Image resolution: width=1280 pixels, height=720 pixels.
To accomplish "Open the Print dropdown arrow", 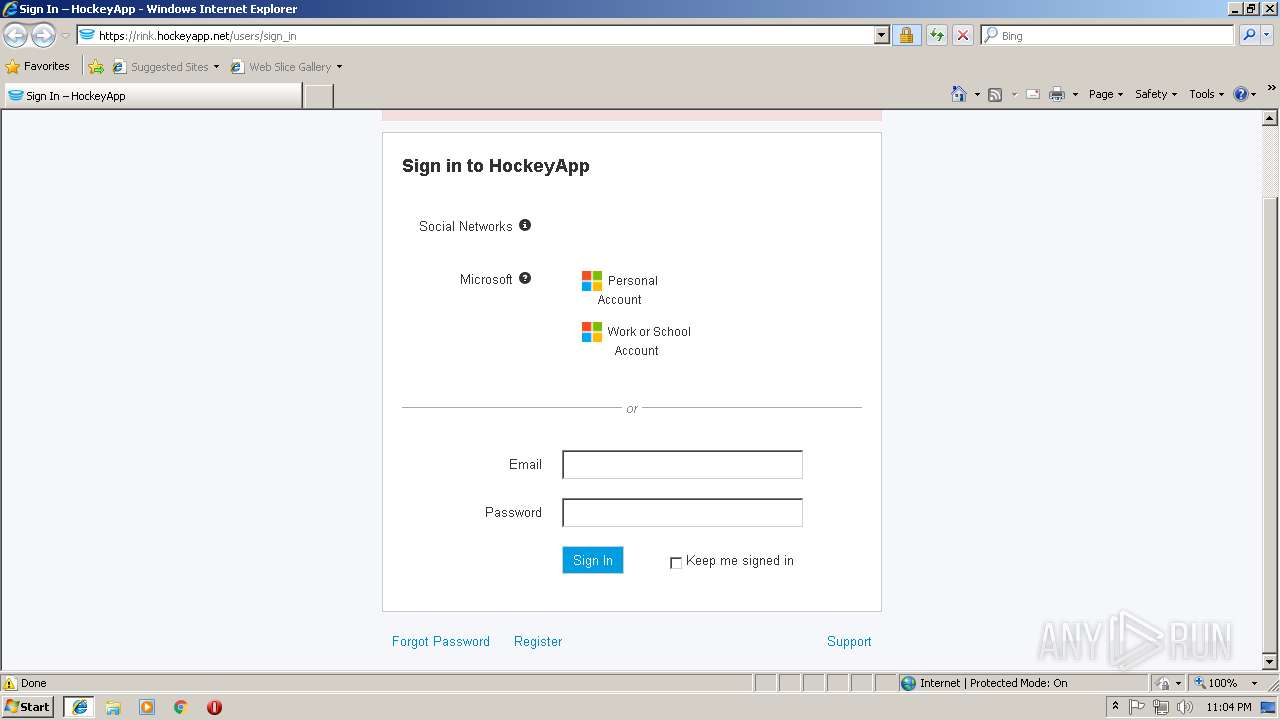I will tap(1075, 94).
